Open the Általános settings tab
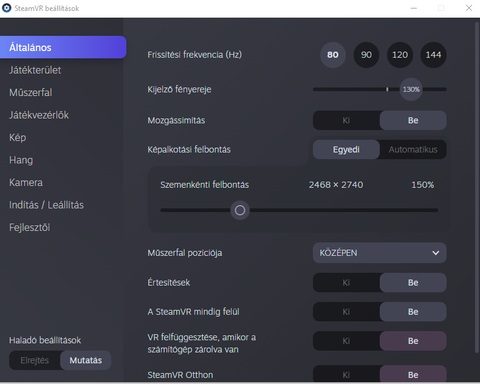The image size is (480, 384). click(63, 47)
